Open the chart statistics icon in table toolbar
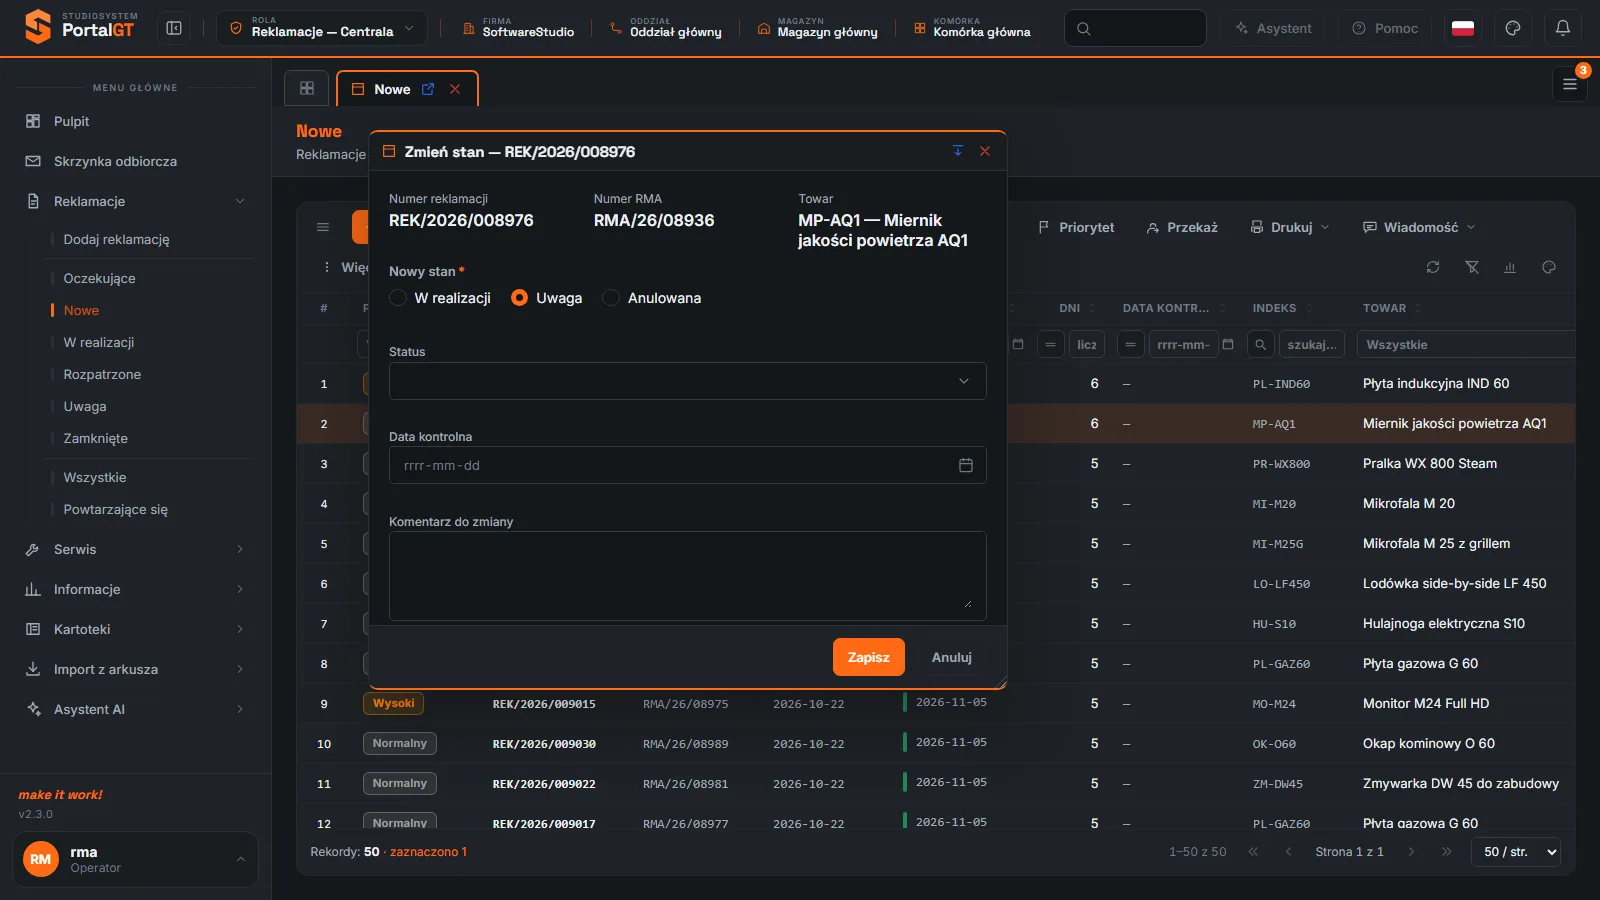Screen dimensions: 1600x900 click(1510, 267)
